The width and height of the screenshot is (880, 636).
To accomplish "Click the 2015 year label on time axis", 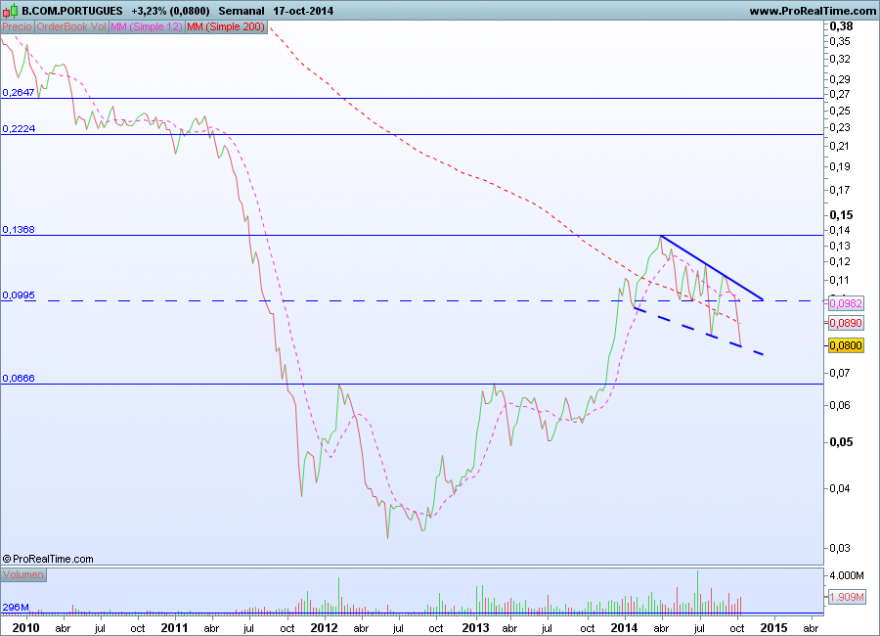I will pos(773,628).
